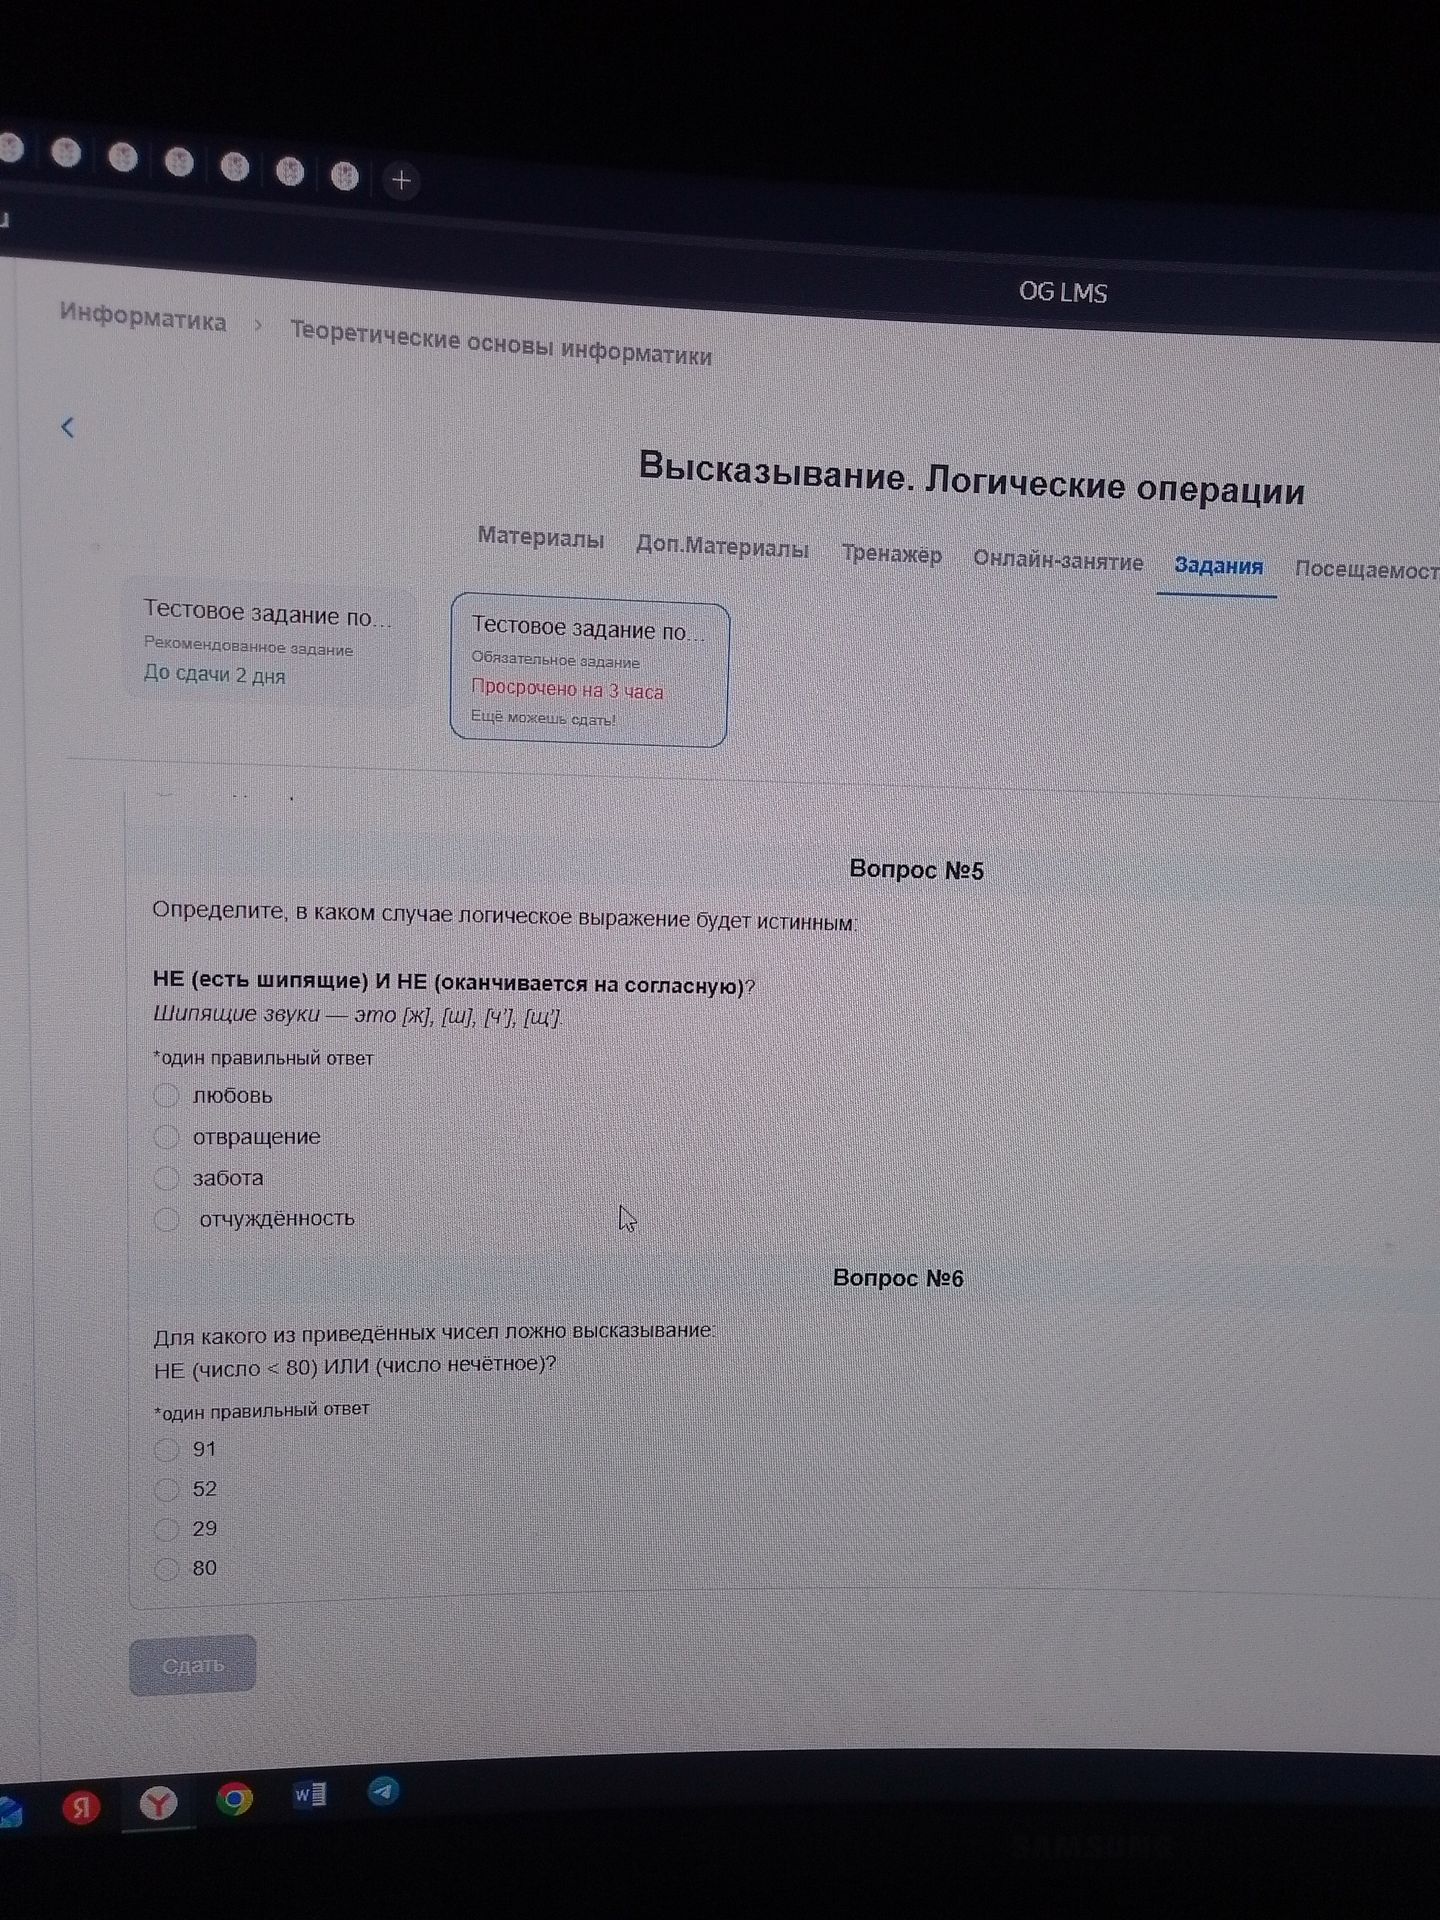1440x1920 pixels.
Task: Open Telegram from the taskbar
Action: (384, 1790)
